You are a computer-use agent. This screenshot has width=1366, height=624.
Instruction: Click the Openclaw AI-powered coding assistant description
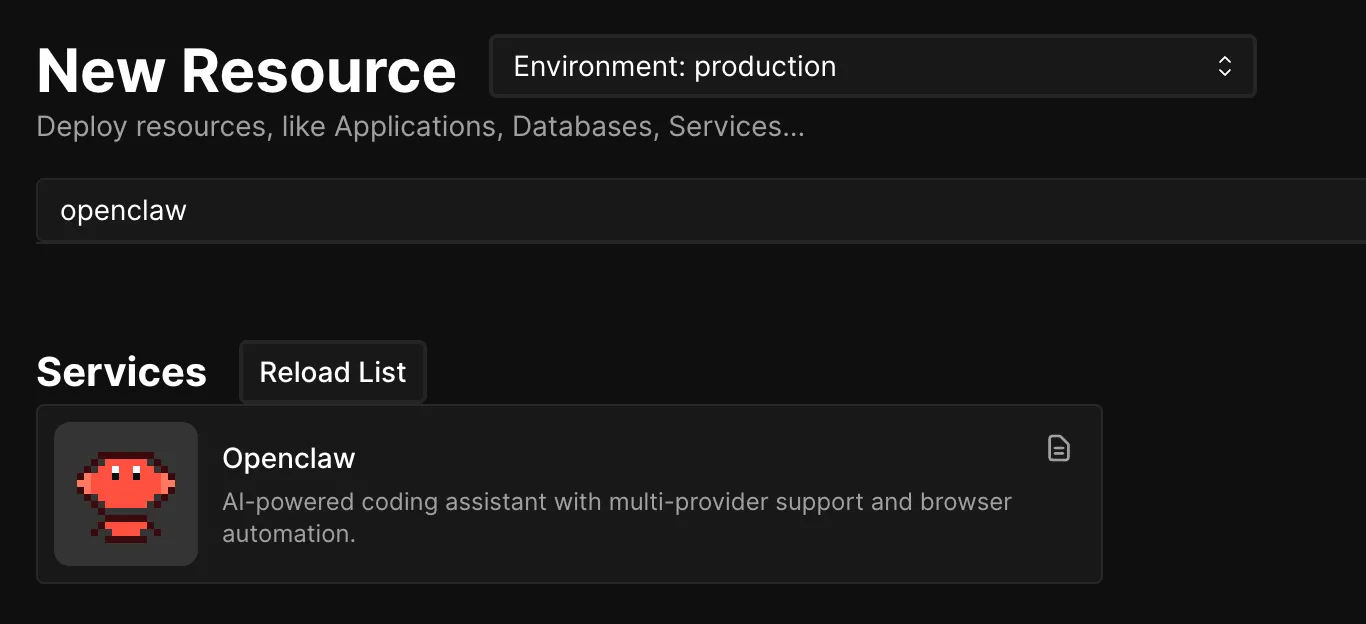click(x=616, y=502)
